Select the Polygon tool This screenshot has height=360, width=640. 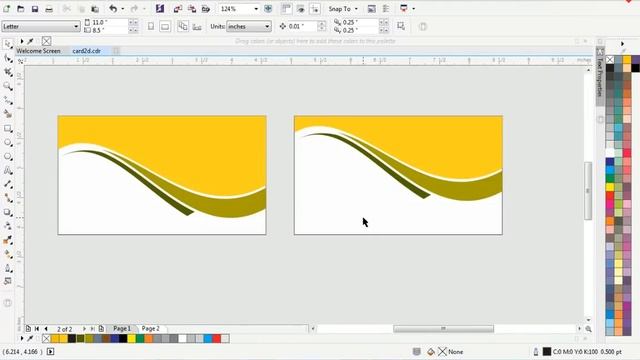pos(7,156)
